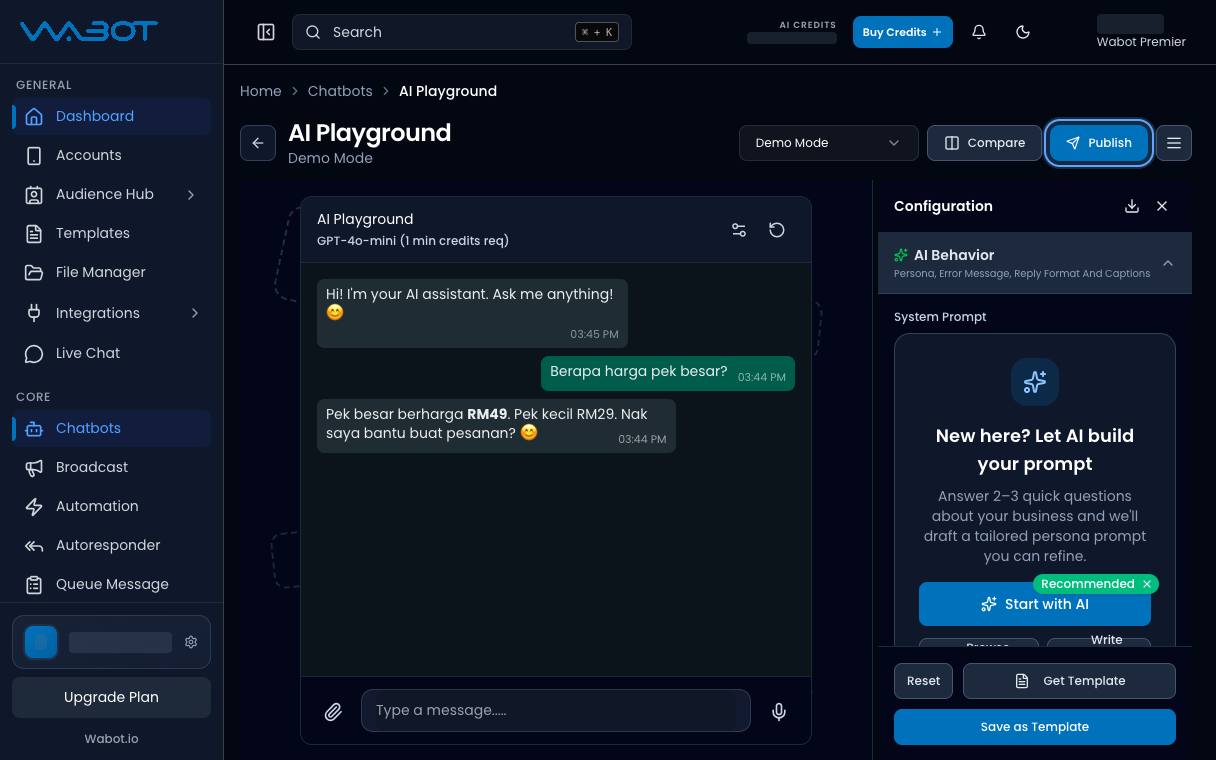Open workspace settings gear icon
The image size is (1216, 760).
coord(191,642)
